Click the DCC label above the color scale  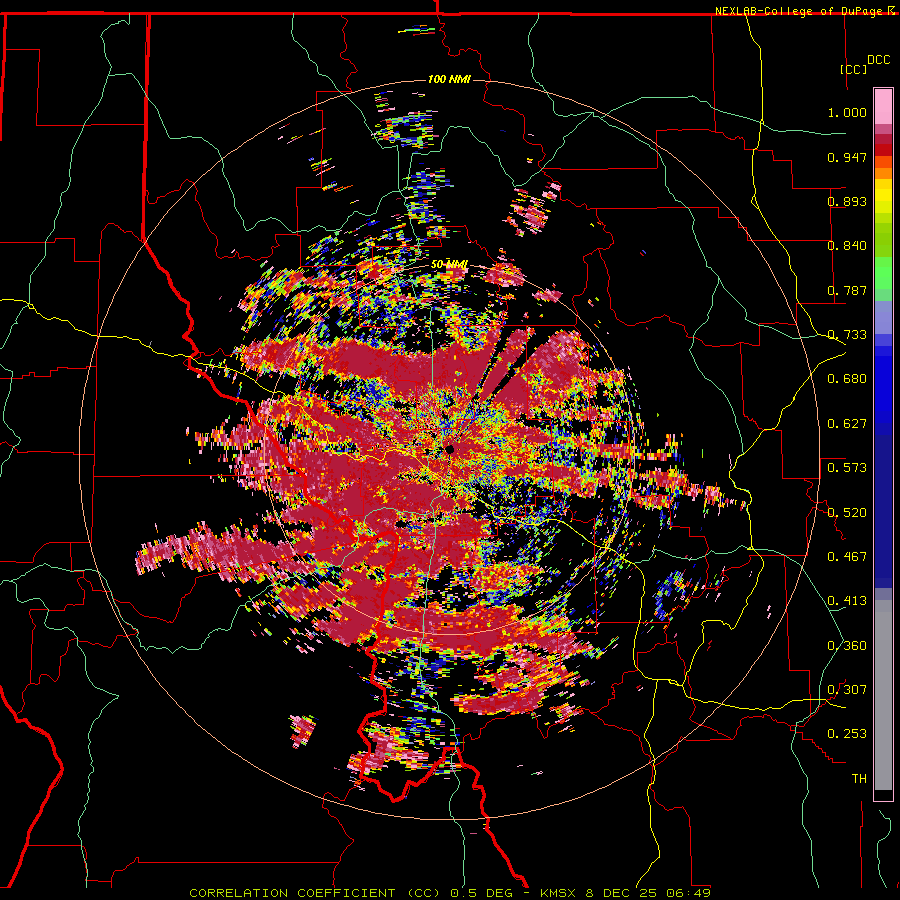pos(879,60)
